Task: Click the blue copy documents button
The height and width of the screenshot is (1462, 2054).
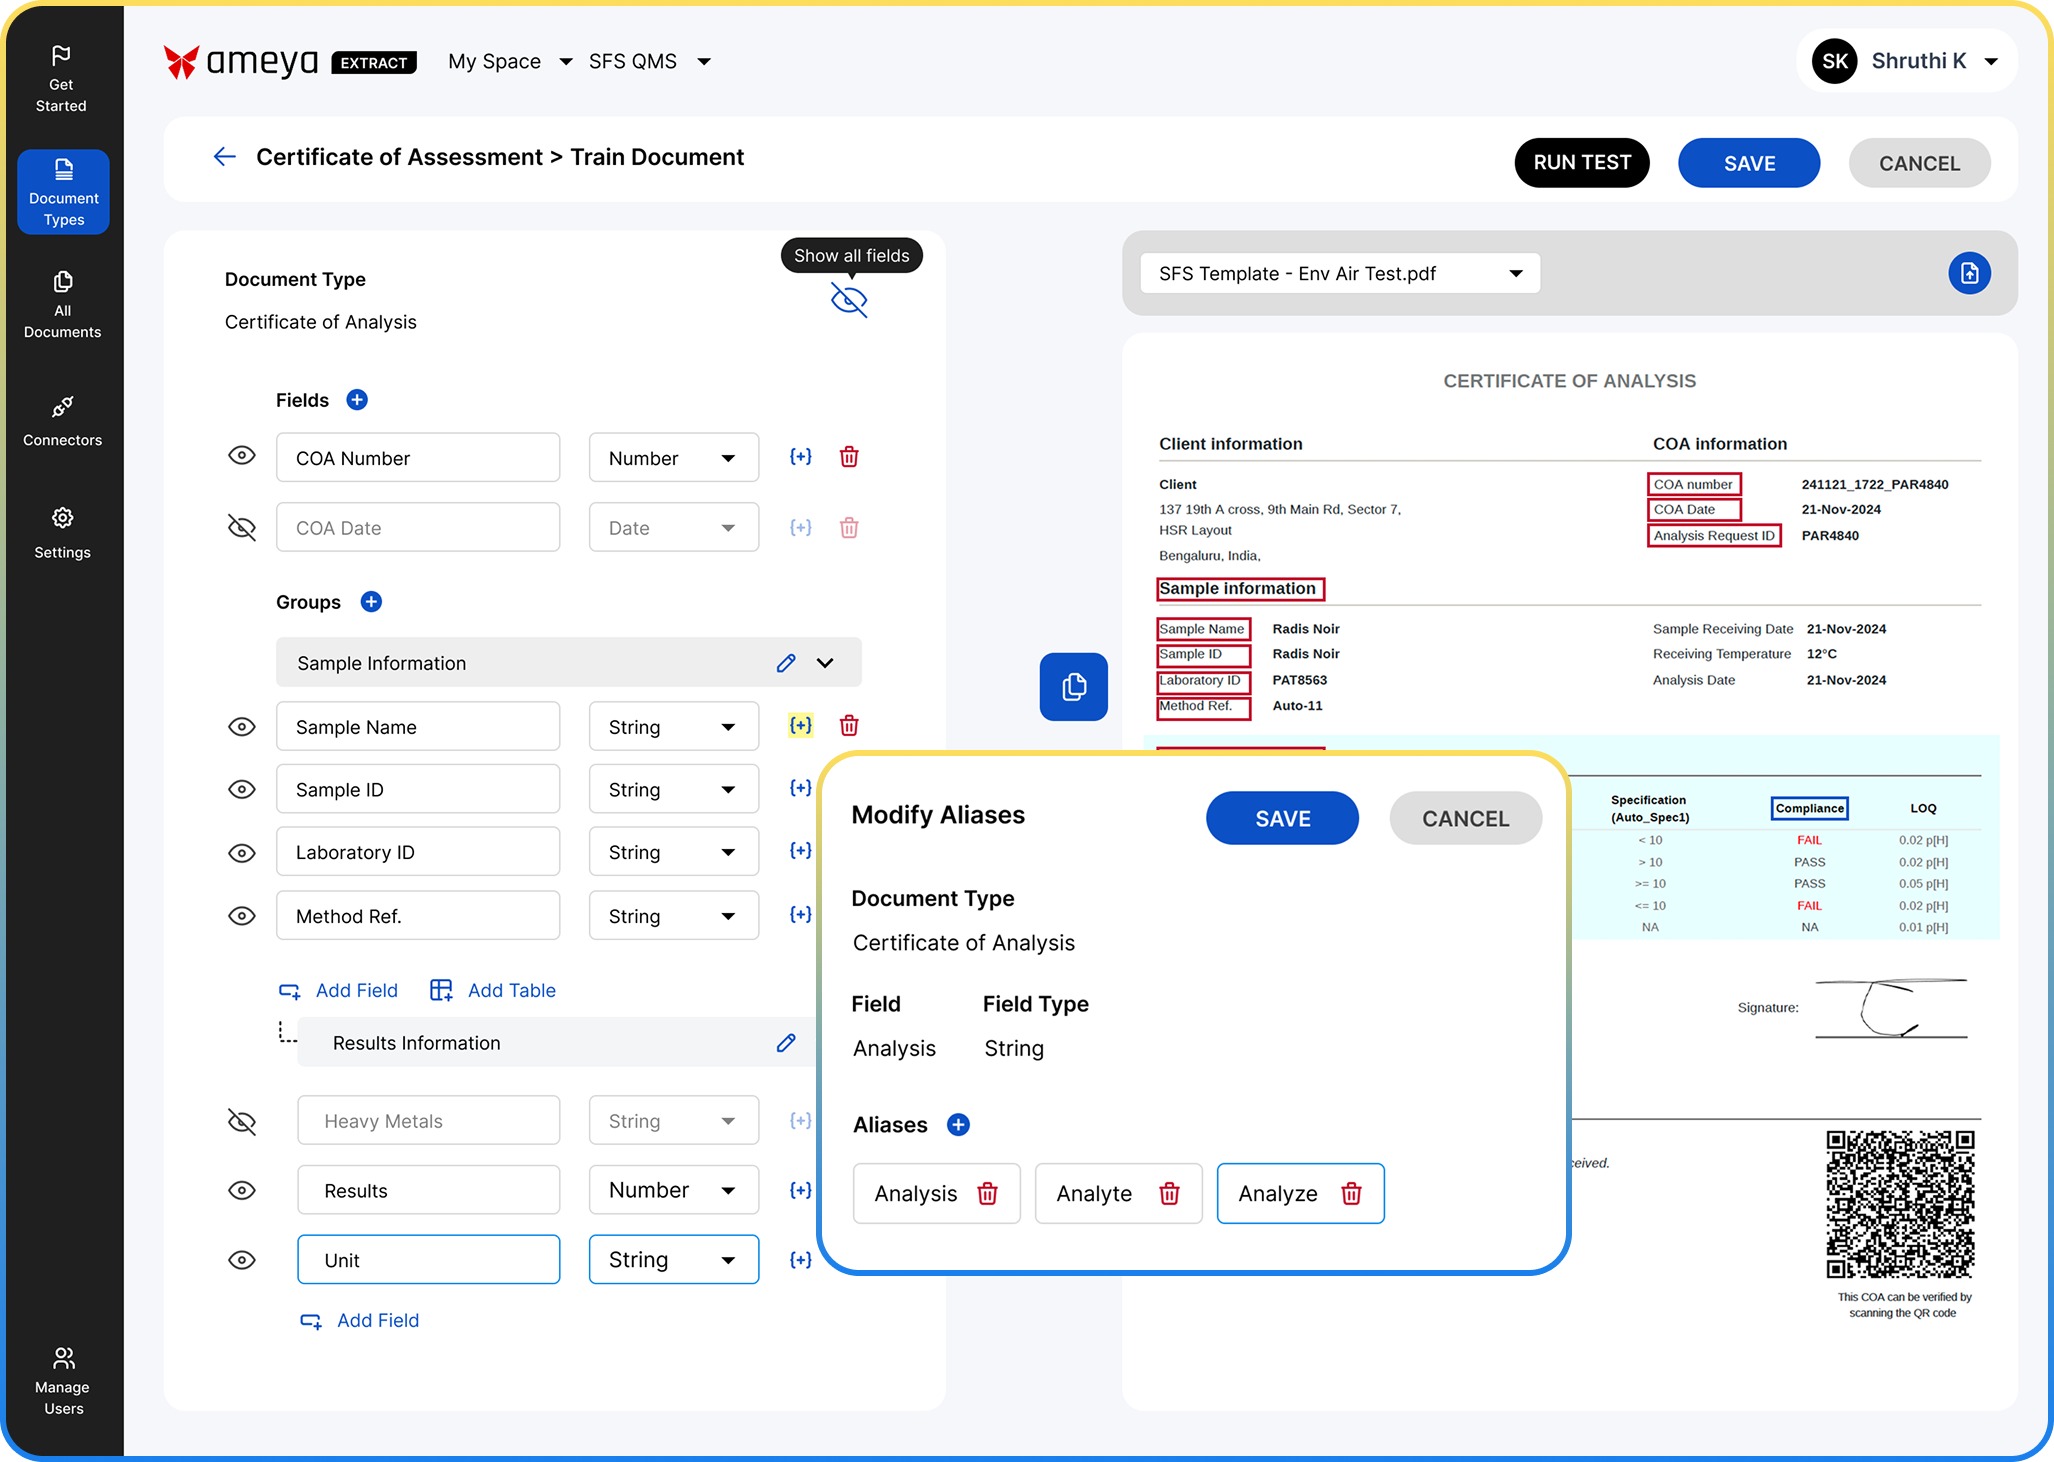Action: tap(1073, 687)
